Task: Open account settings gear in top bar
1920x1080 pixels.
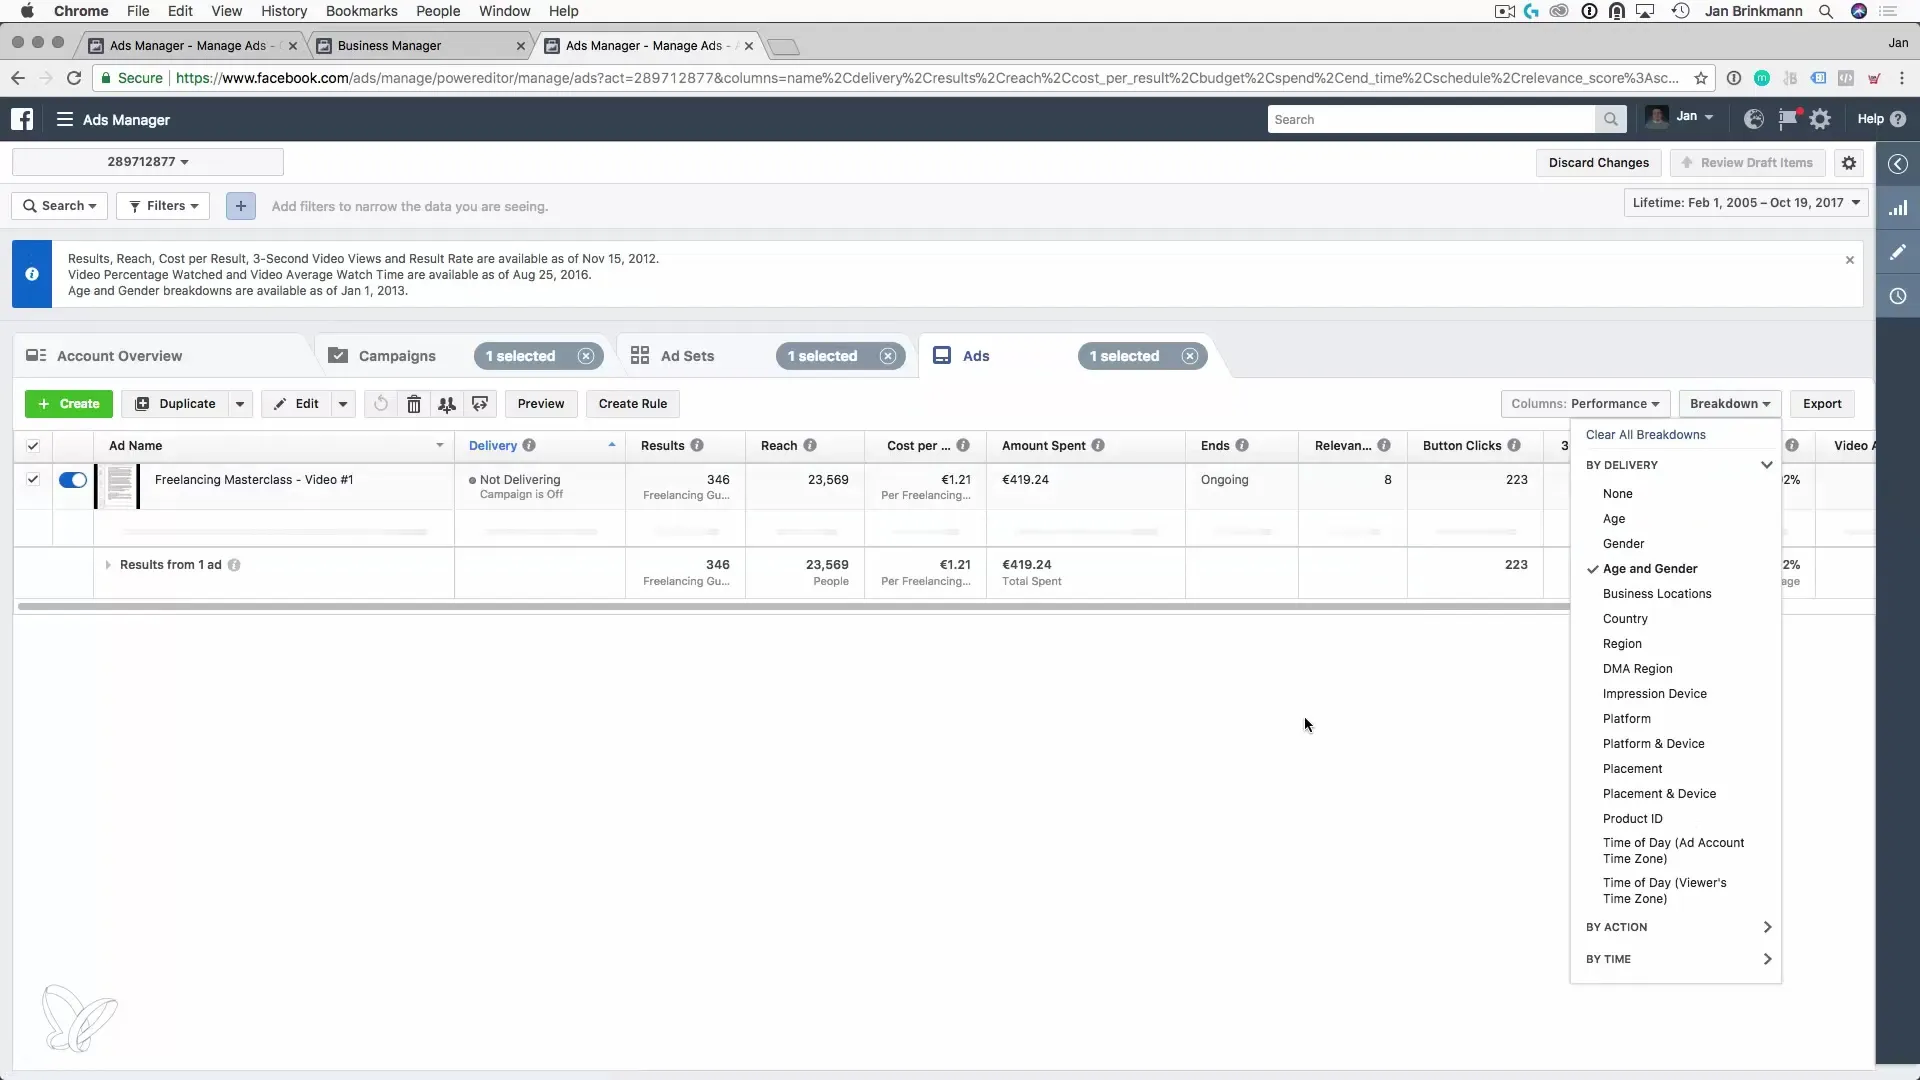Action: coord(1821,119)
